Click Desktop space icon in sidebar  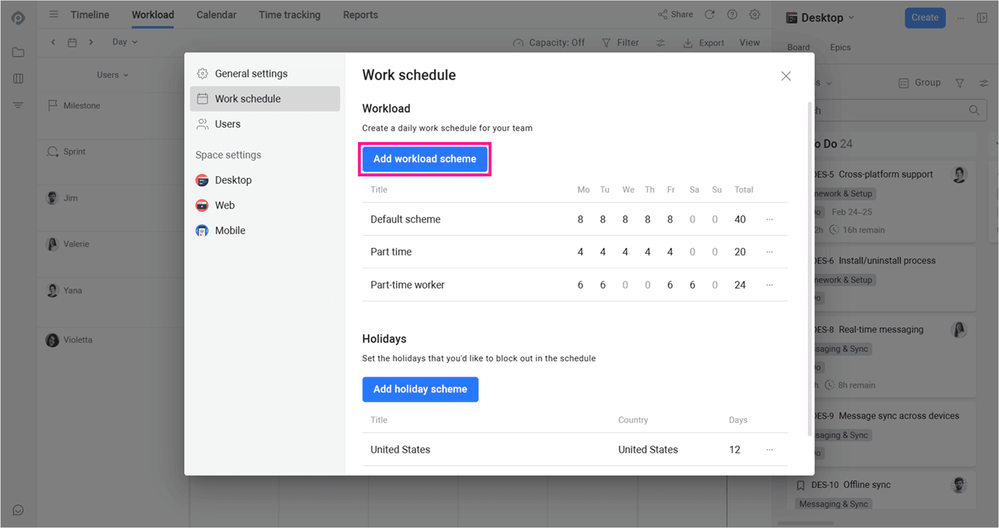(x=202, y=180)
